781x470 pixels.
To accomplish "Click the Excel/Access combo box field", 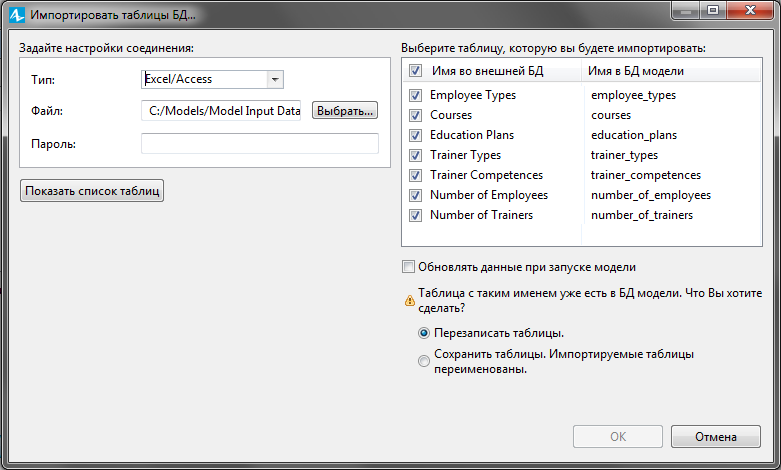I will [212, 79].
